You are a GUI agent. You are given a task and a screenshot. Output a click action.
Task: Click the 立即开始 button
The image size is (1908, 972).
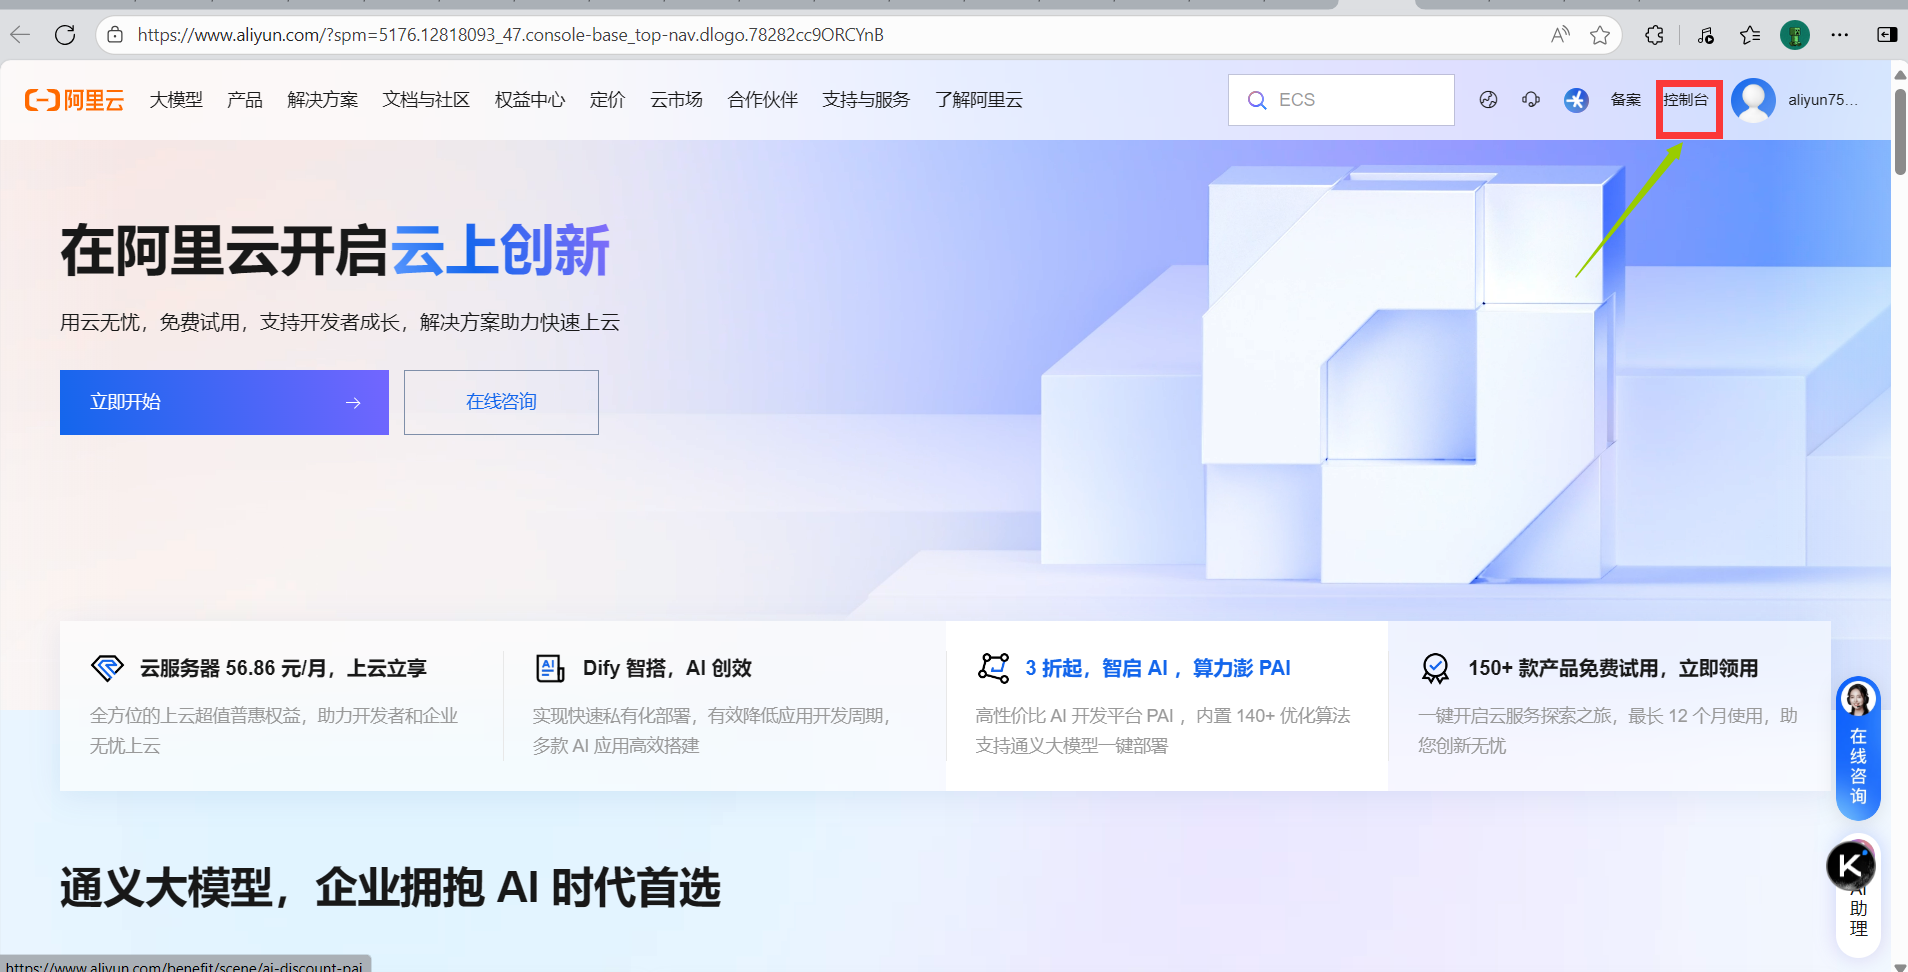224,402
